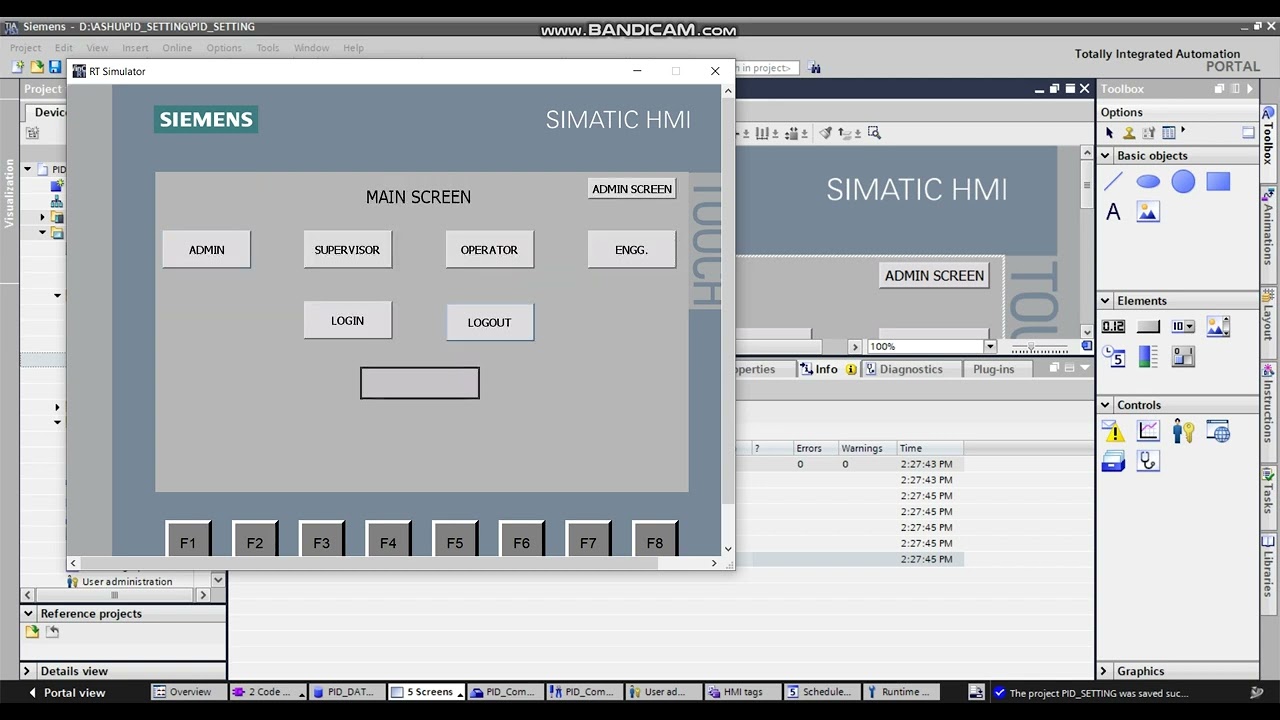This screenshot has height=720, width=1280.
Task: Select the Circle basic object
Action: coord(1183,181)
